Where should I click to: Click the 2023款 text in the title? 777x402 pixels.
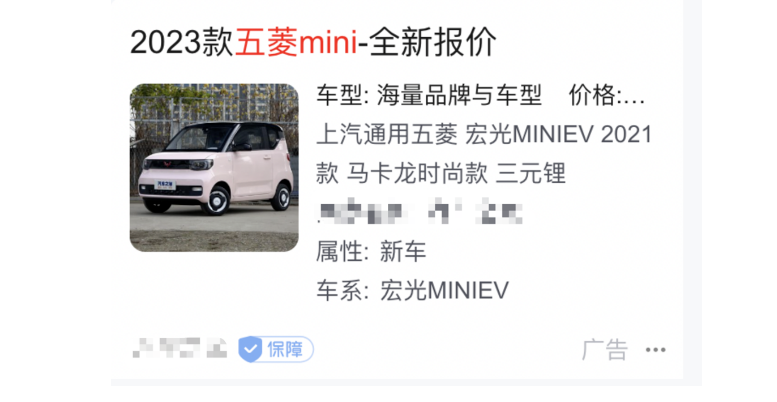pyautogui.click(x=182, y=42)
